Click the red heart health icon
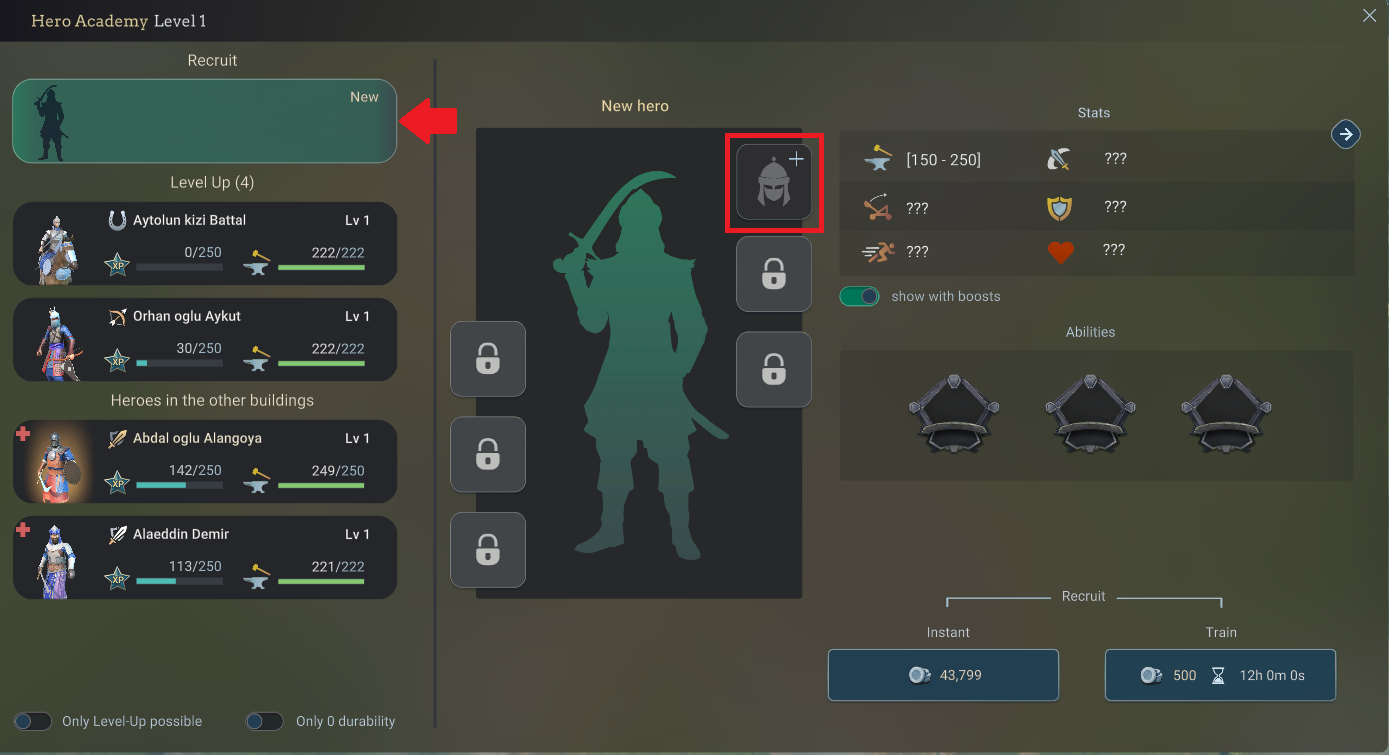 1060,253
